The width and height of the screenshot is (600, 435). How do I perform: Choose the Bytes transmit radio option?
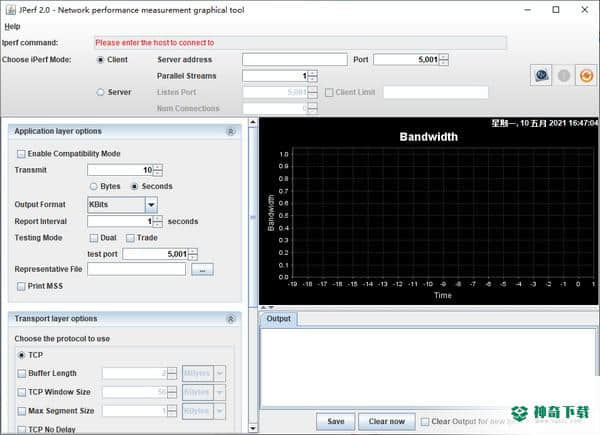pyautogui.click(x=94, y=186)
